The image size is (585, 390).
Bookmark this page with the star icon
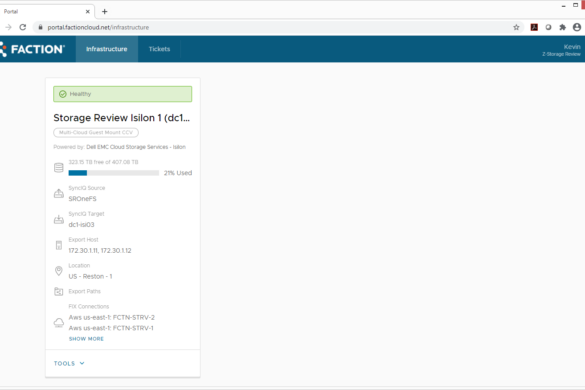pyautogui.click(x=516, y=27)
